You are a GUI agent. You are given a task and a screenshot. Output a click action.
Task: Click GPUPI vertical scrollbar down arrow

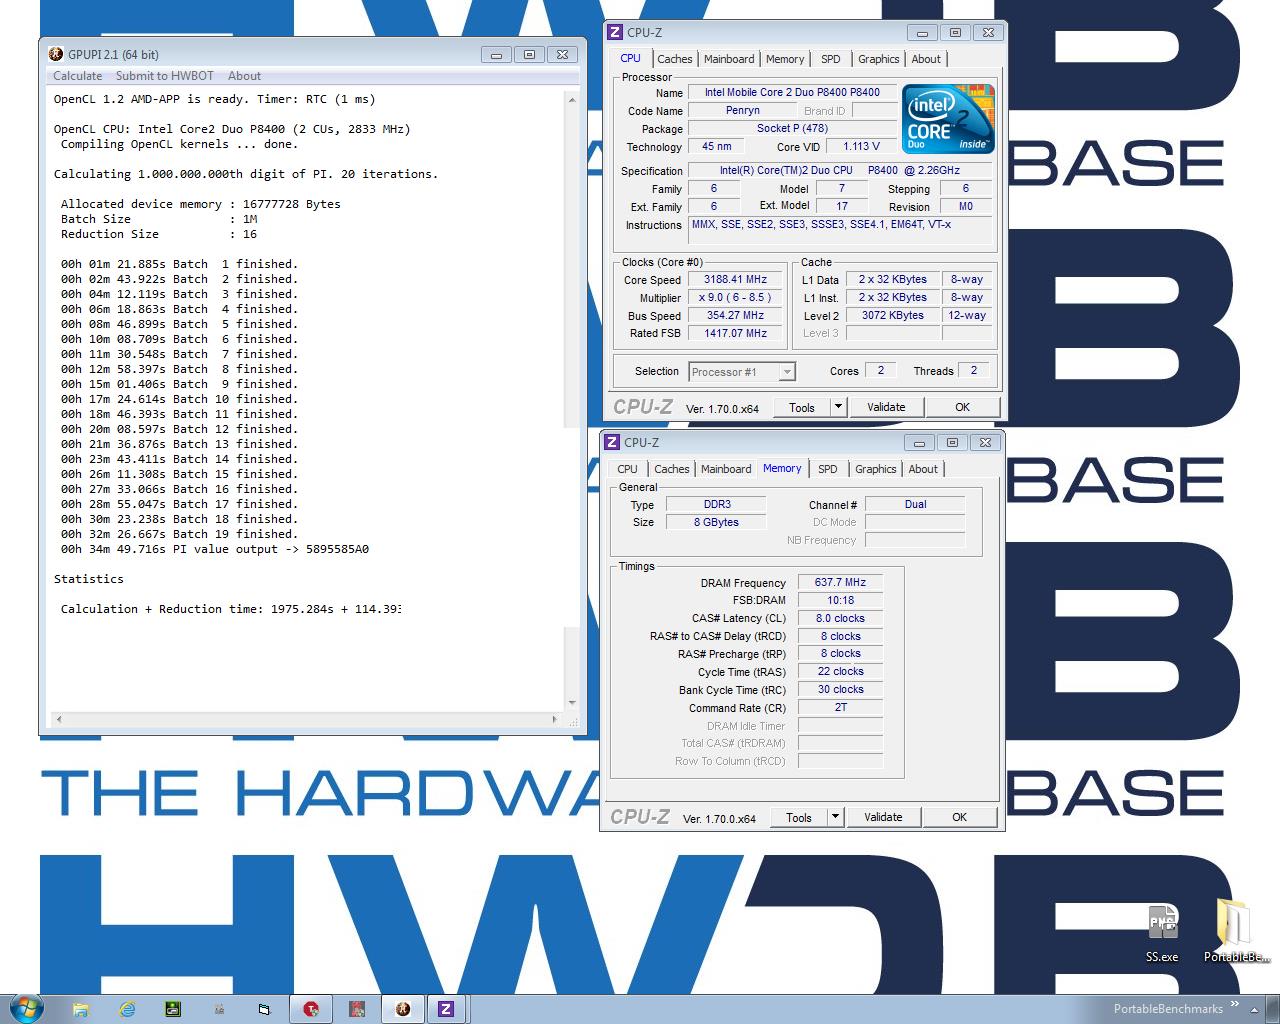572,703
